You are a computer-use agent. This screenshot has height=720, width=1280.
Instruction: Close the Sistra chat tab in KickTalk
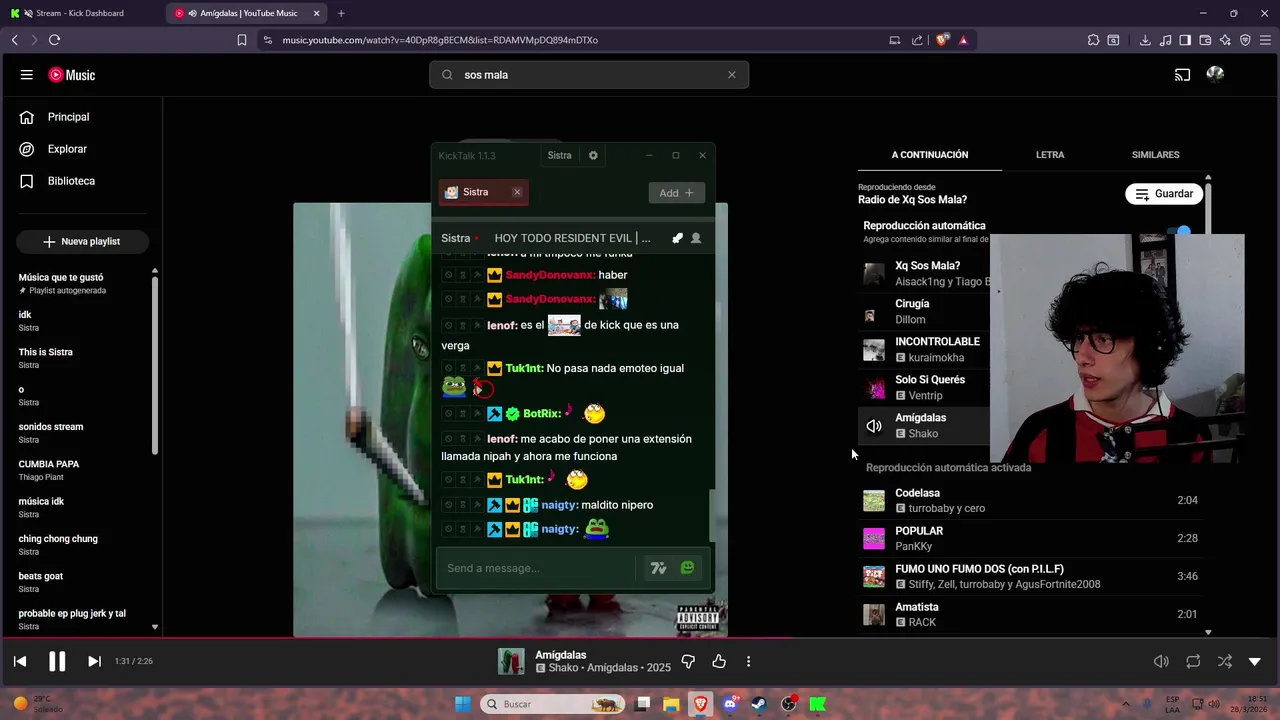[x=517, y=192]
